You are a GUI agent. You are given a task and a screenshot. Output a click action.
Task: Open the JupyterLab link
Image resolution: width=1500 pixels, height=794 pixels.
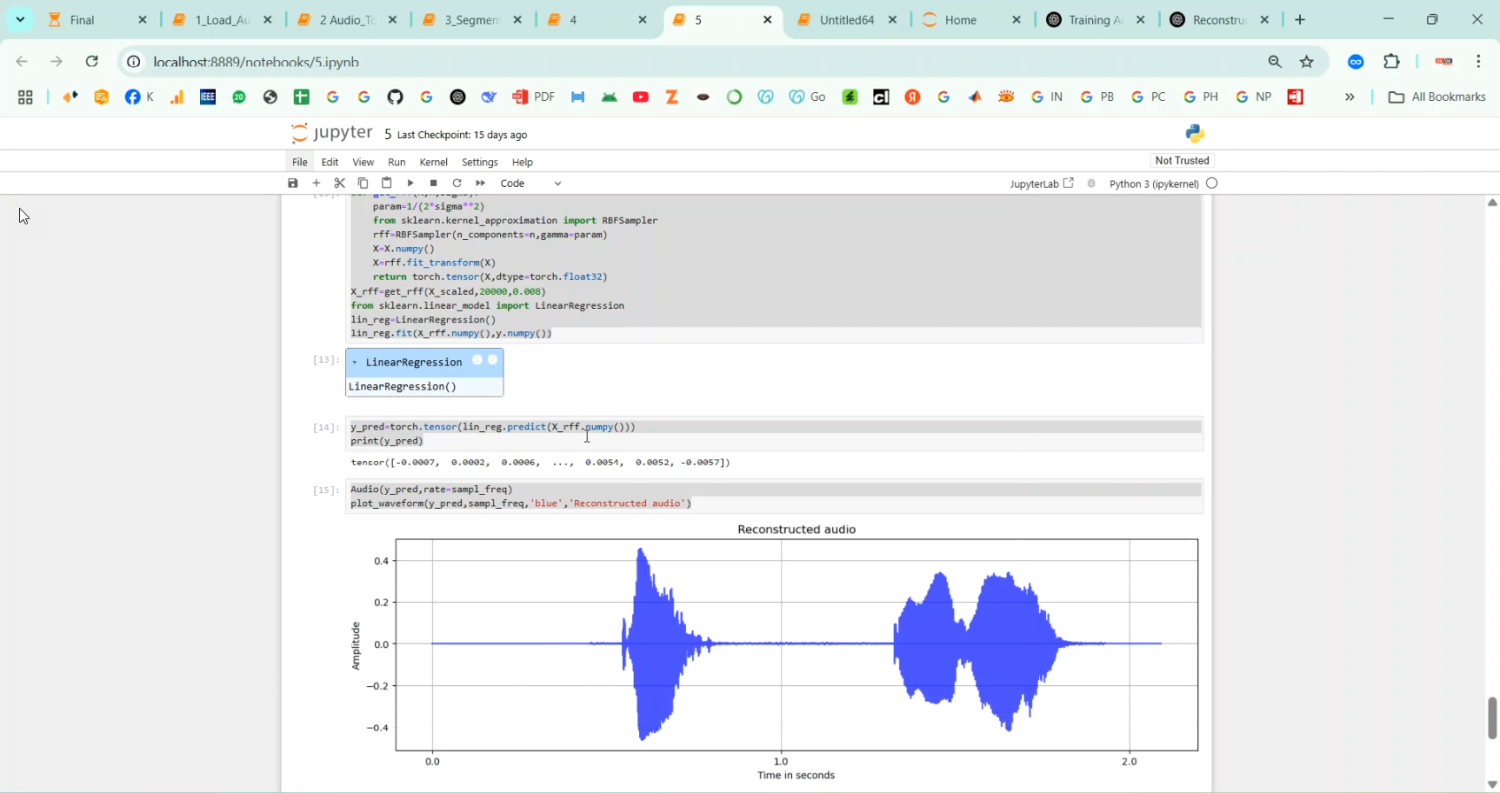(x=1041, y=183)
